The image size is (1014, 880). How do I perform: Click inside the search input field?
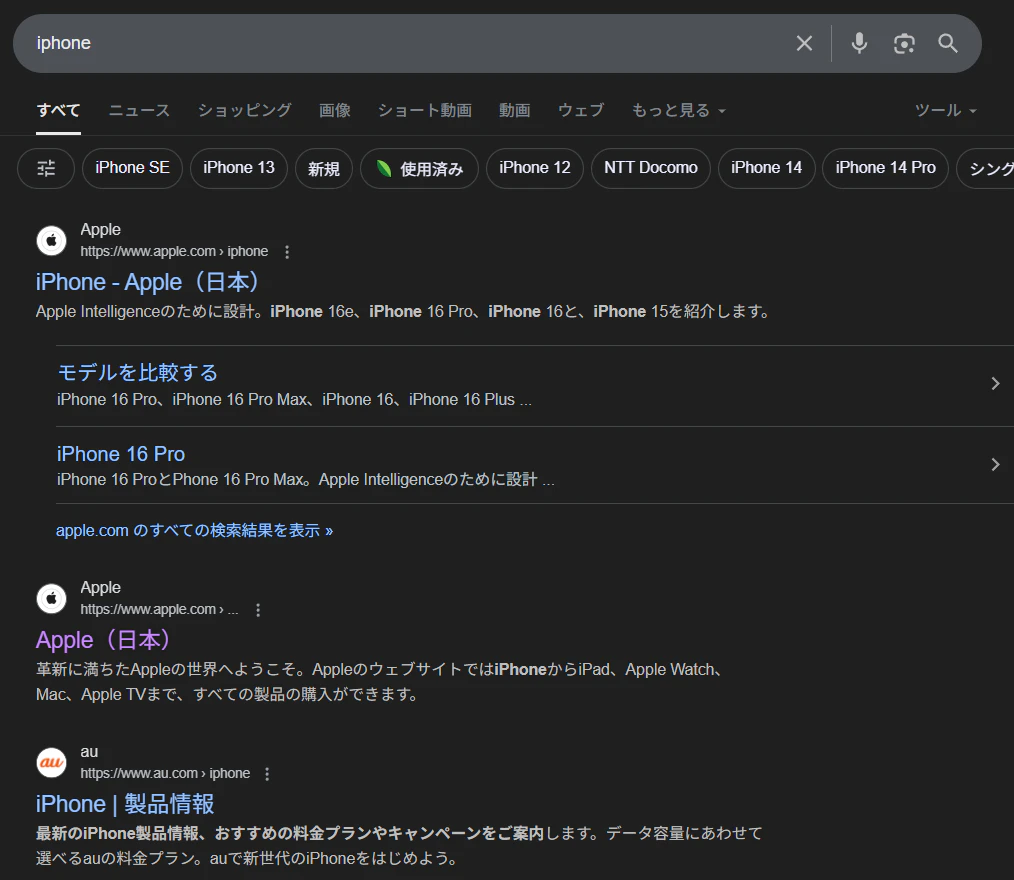pos(400,43)
